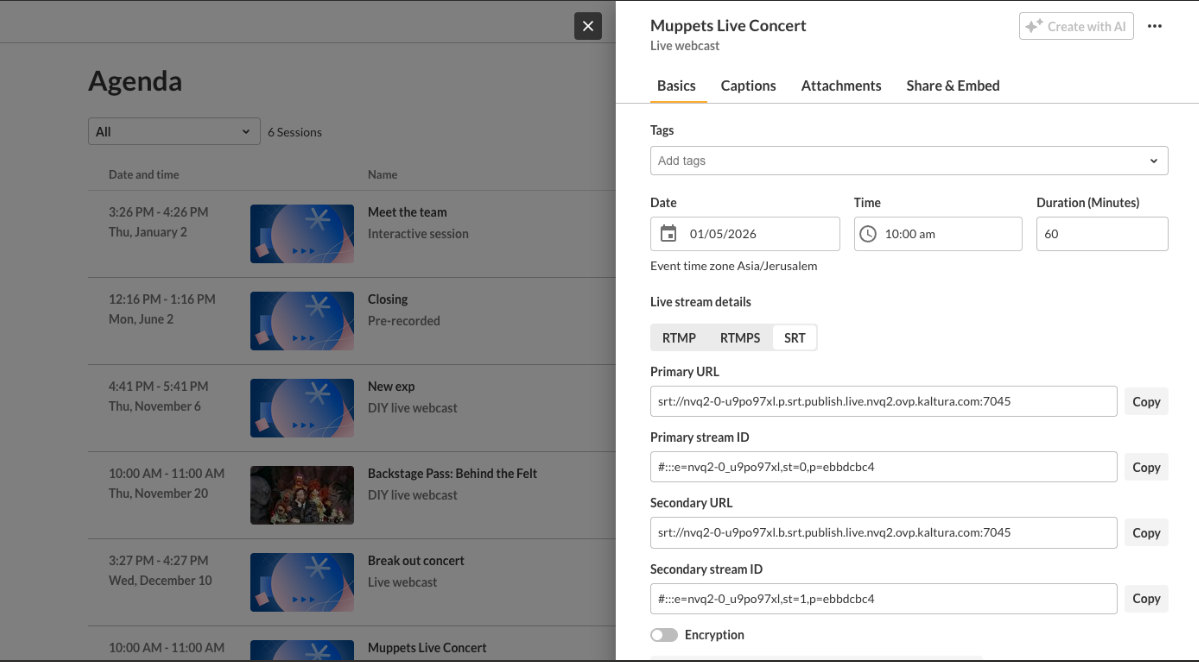Select the SRT protocol option

(x=795, y=338)
